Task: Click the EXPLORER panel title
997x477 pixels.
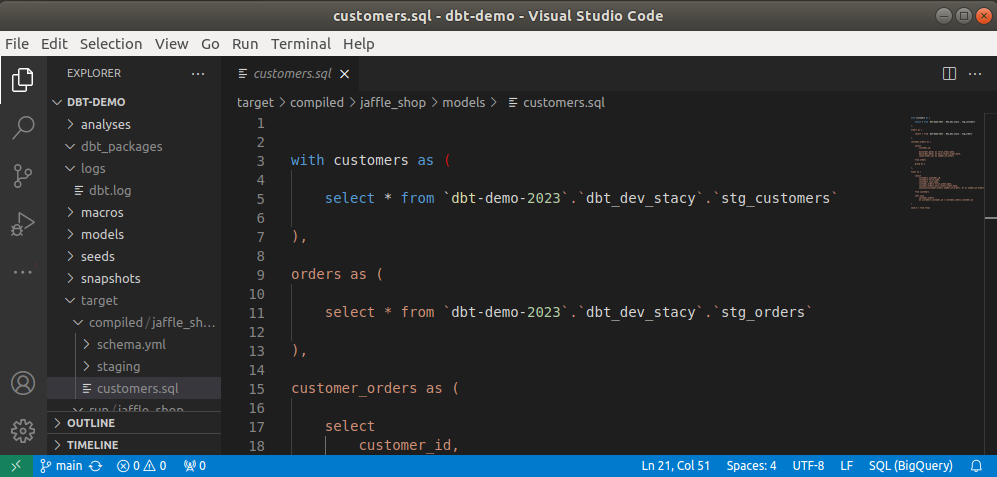Action: [x=94, y=74]
